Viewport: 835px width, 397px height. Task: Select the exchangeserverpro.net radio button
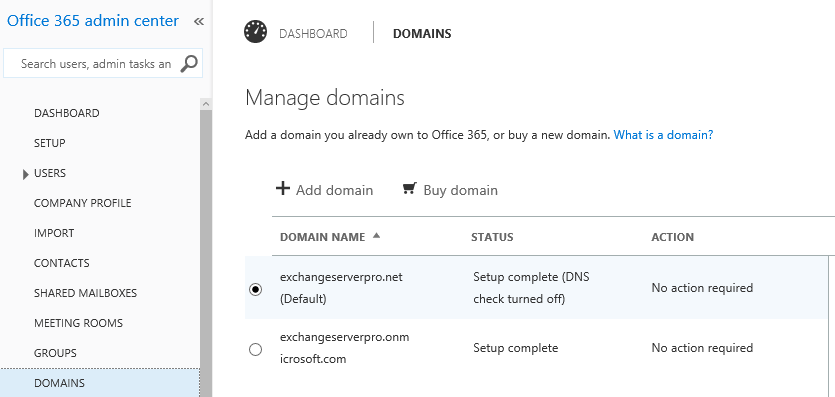[x=256, y=290]
